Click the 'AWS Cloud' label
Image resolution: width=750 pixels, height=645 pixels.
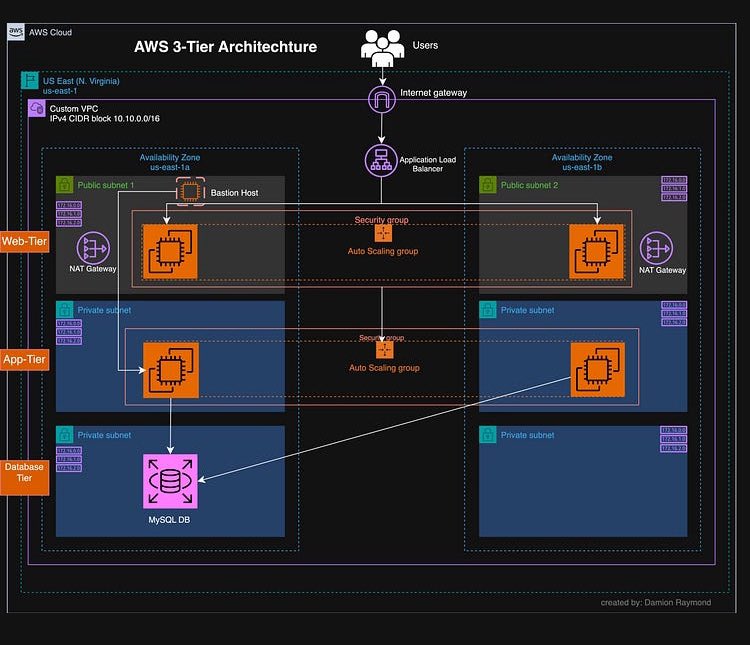[x=50, y=32]
